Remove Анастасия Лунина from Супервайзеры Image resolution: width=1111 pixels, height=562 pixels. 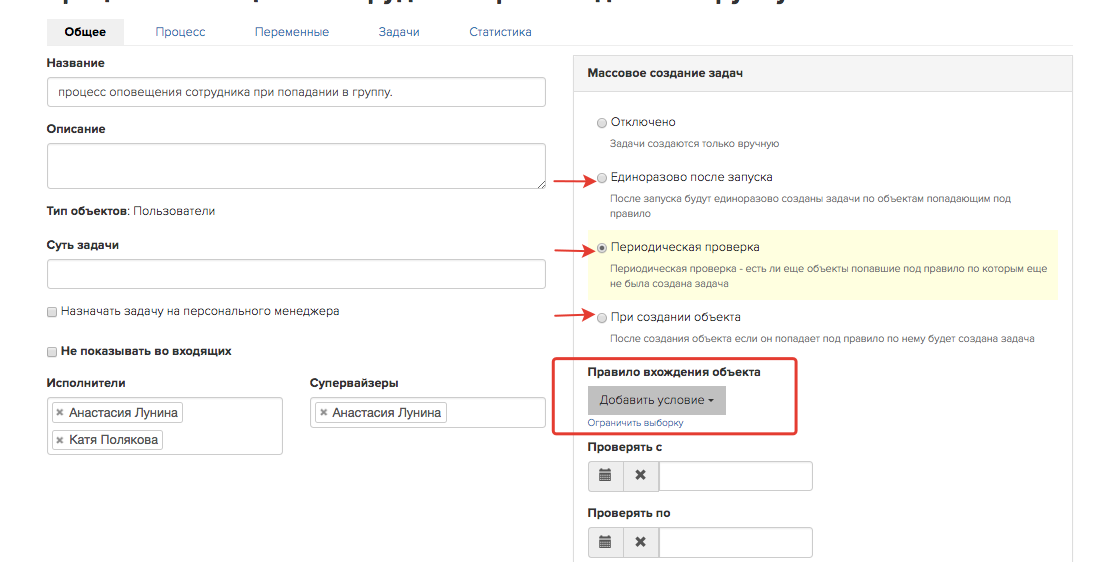click(324, 412)
